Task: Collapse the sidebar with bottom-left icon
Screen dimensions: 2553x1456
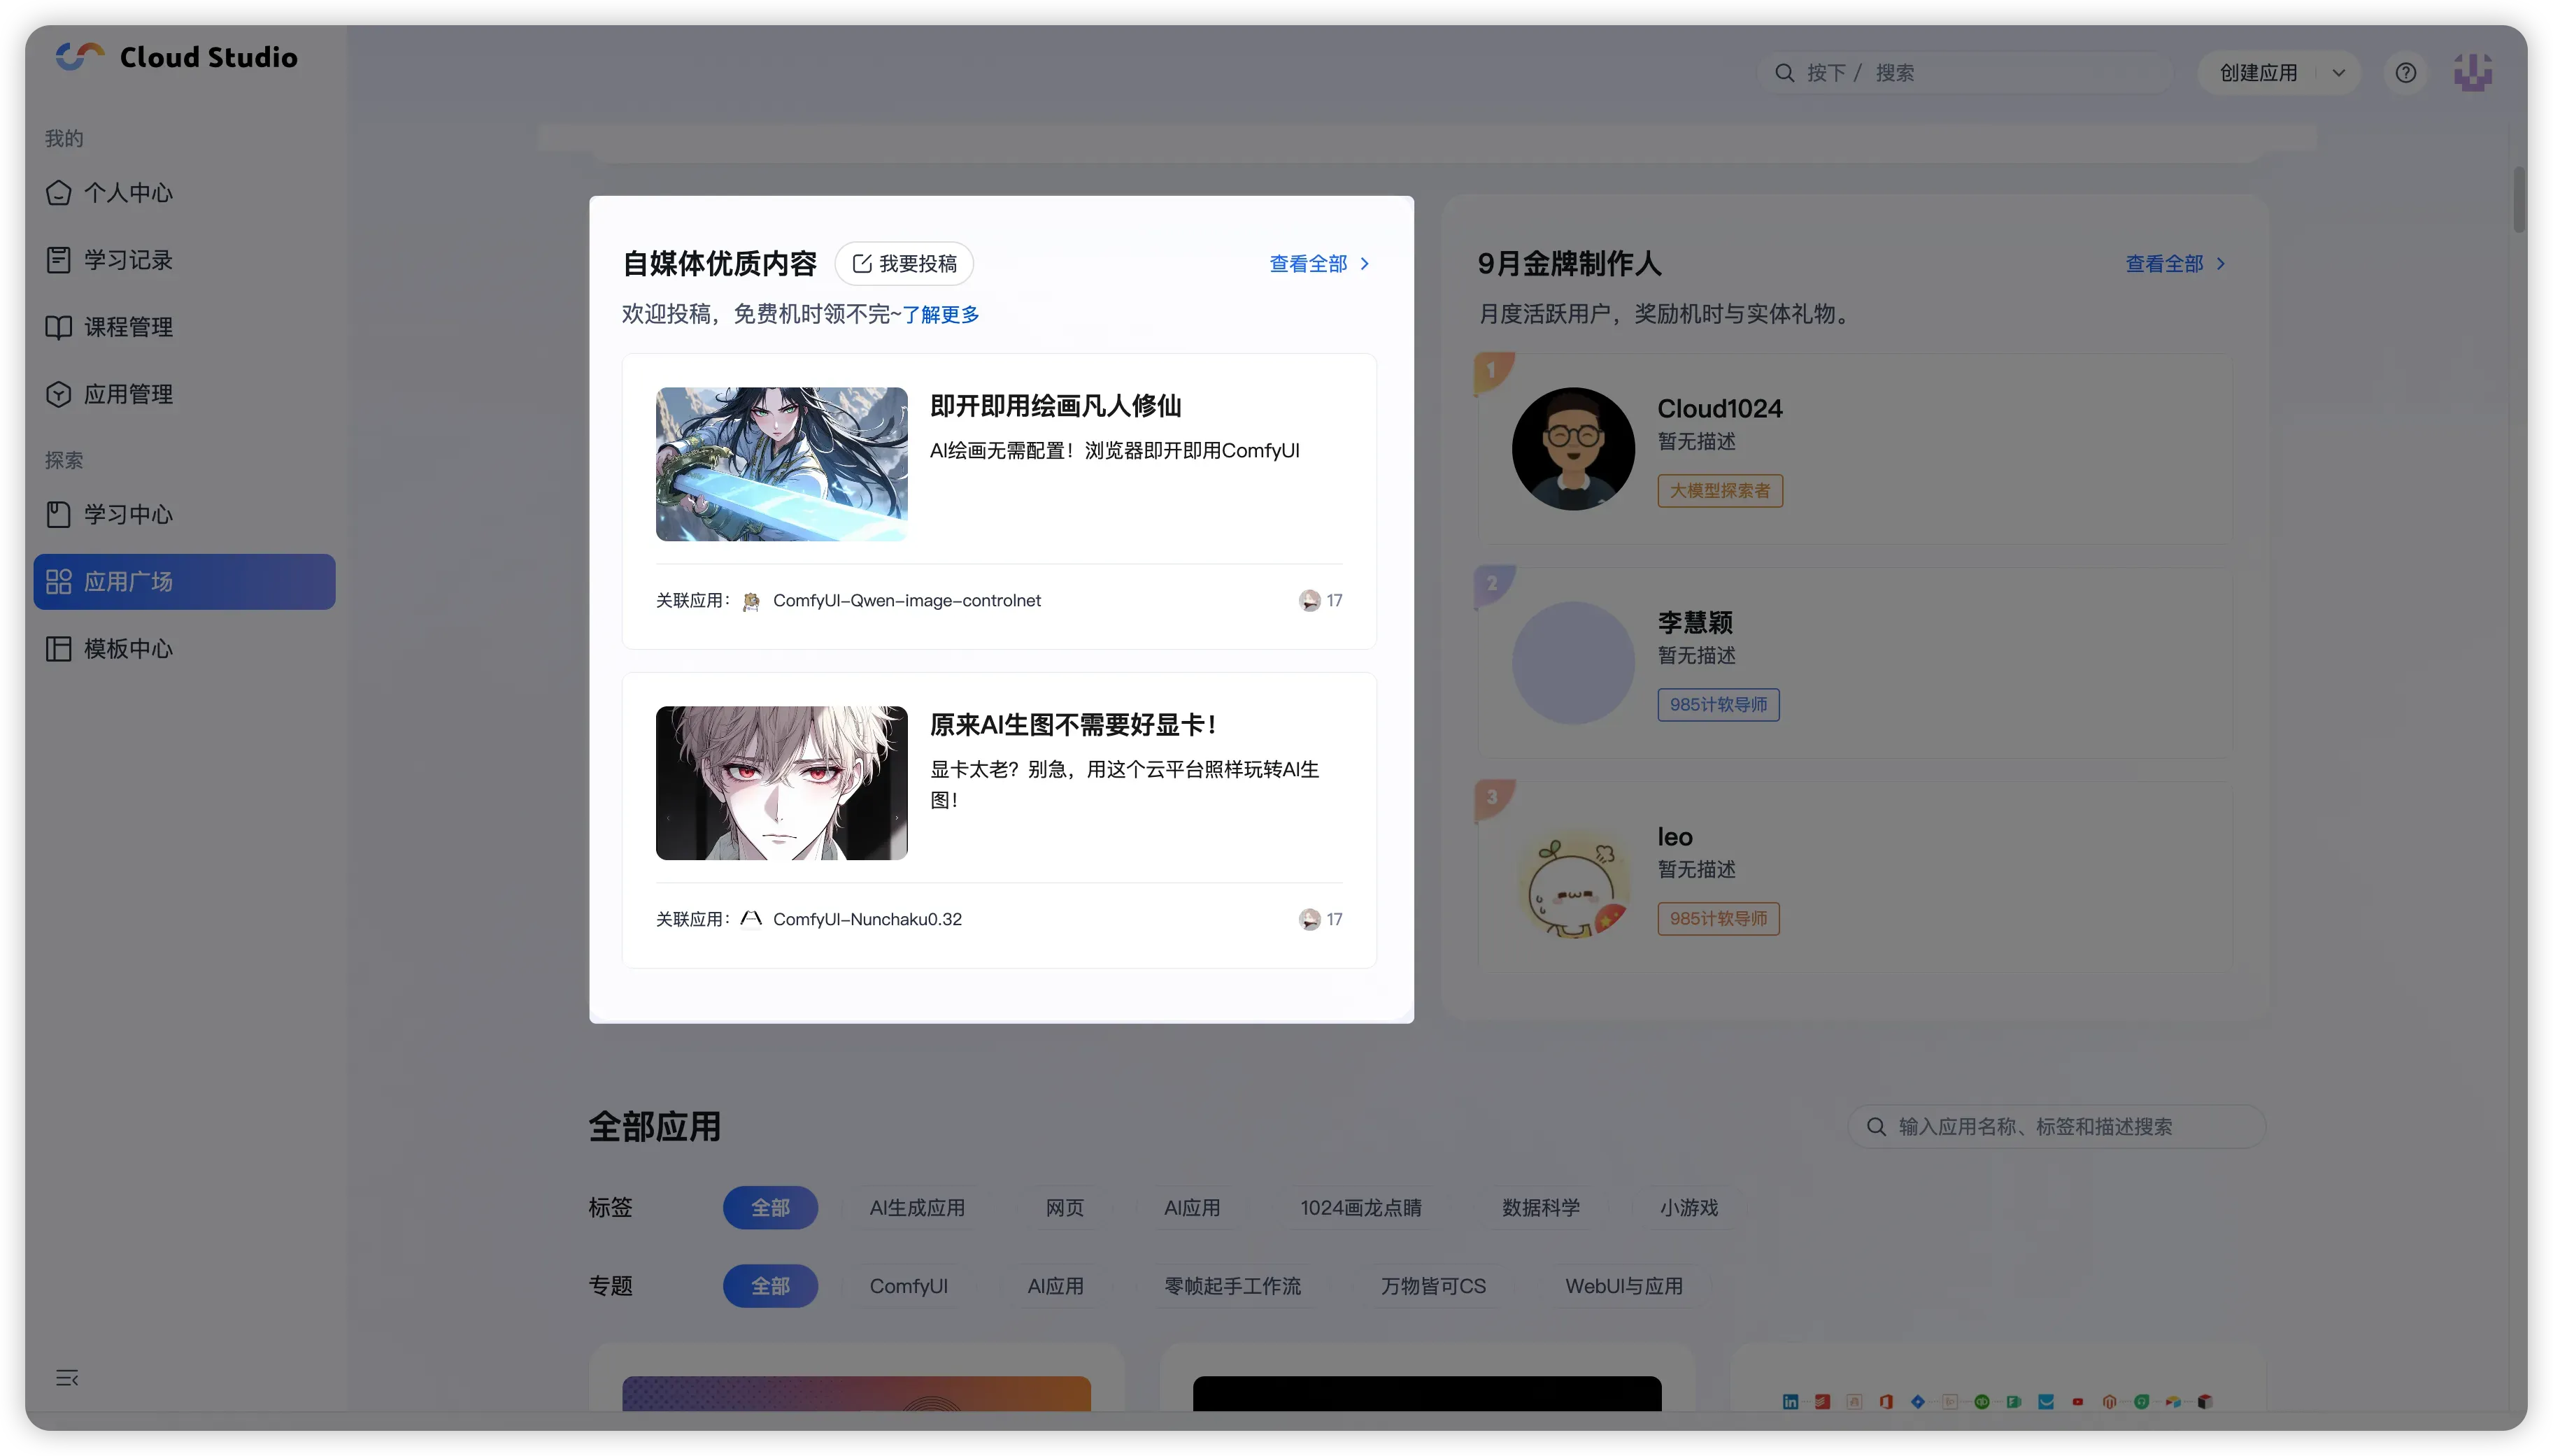Action: pyautogui.click(x=67, y=1378)
